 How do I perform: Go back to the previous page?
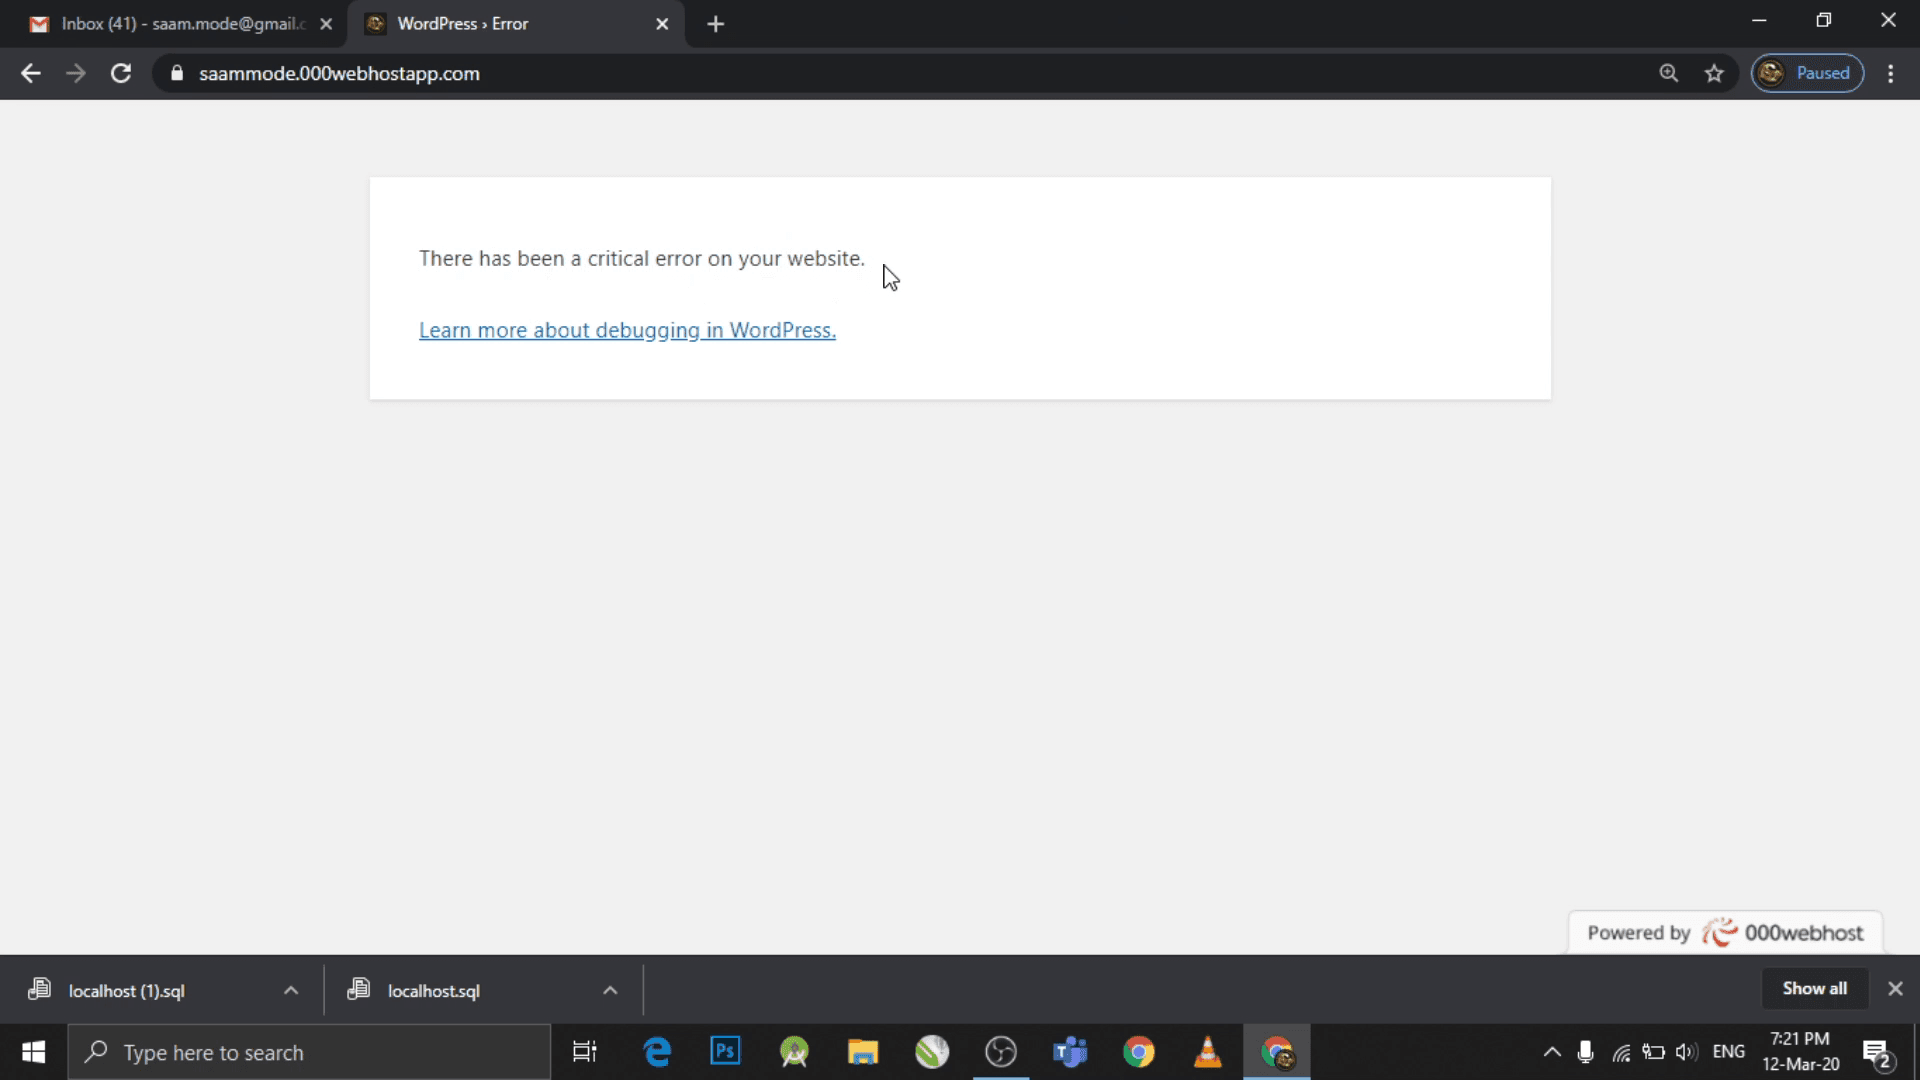31,73
